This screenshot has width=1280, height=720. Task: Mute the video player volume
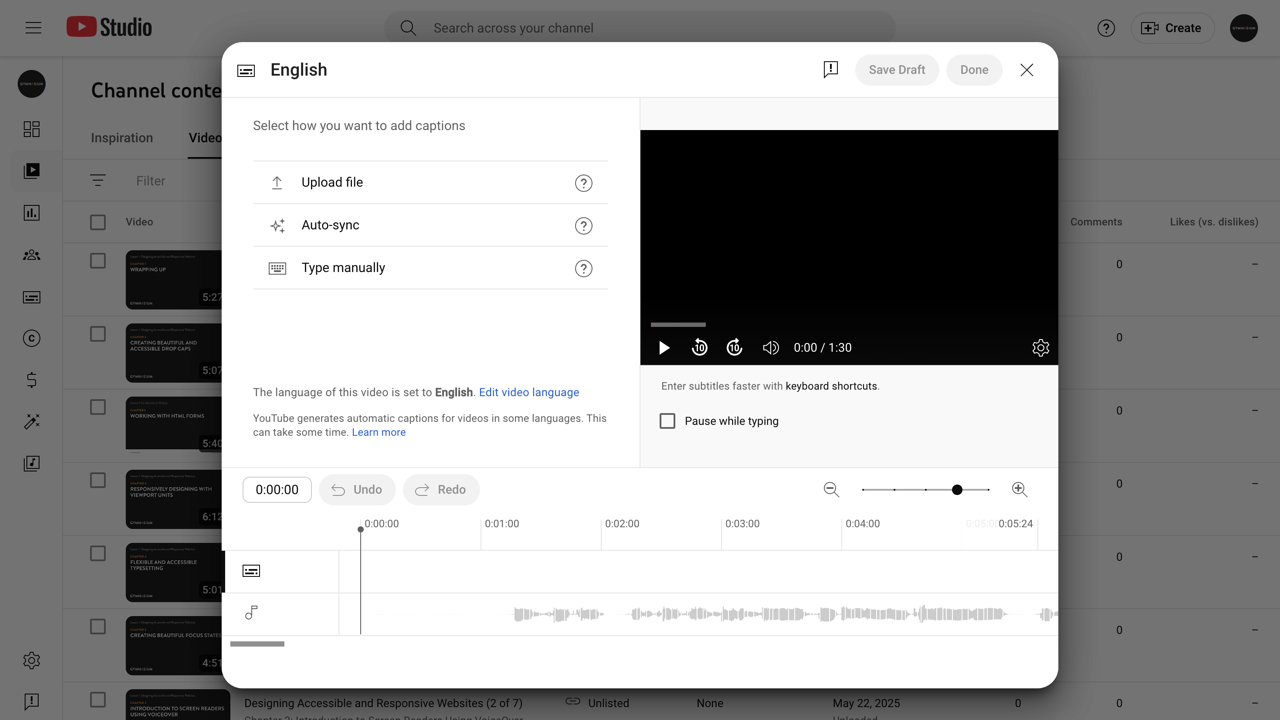(x=770, y=348)
